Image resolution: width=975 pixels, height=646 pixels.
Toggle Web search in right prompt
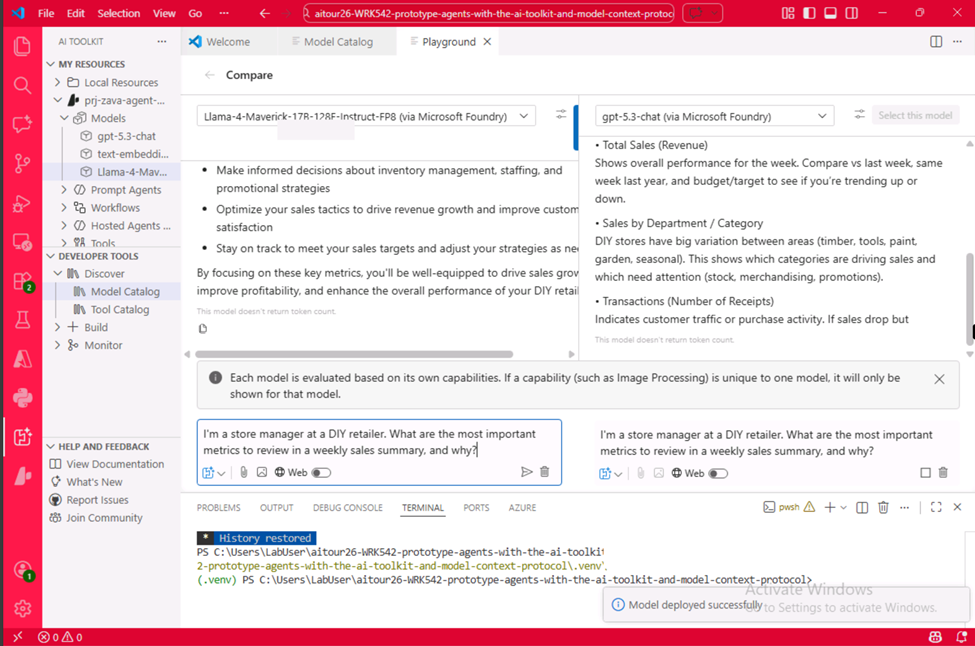tap(718, 474)
